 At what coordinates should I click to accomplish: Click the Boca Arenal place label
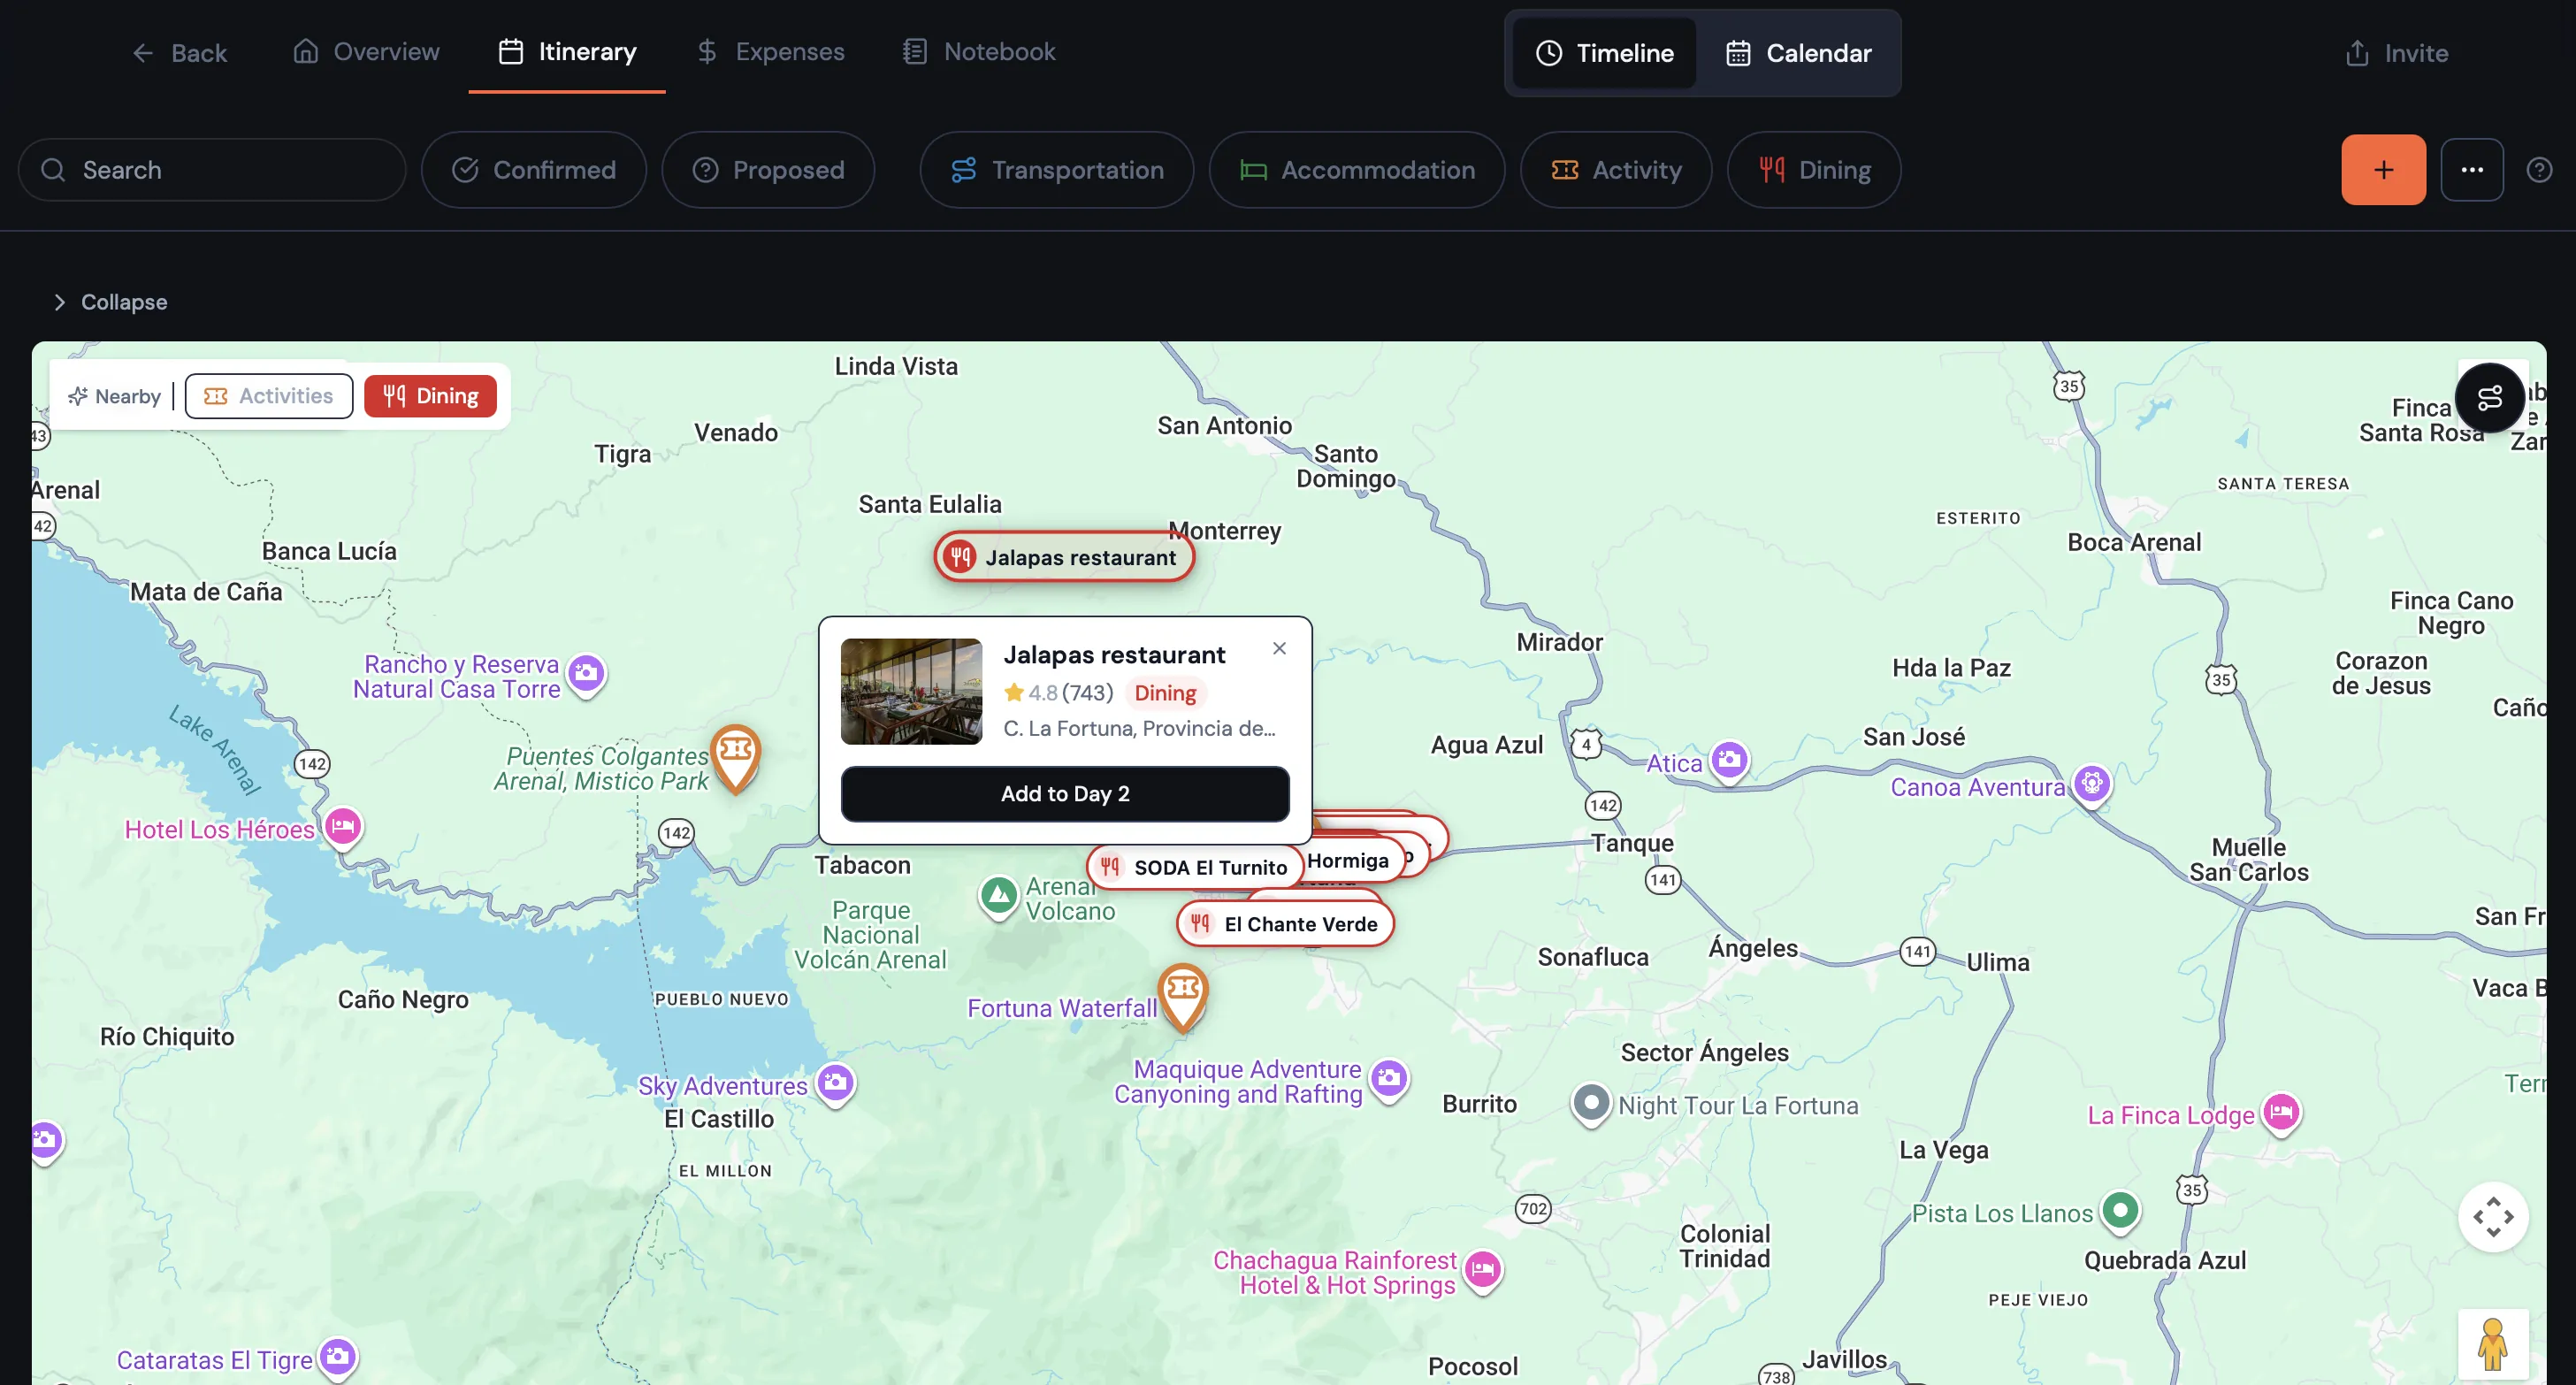tap(2134, 542)
